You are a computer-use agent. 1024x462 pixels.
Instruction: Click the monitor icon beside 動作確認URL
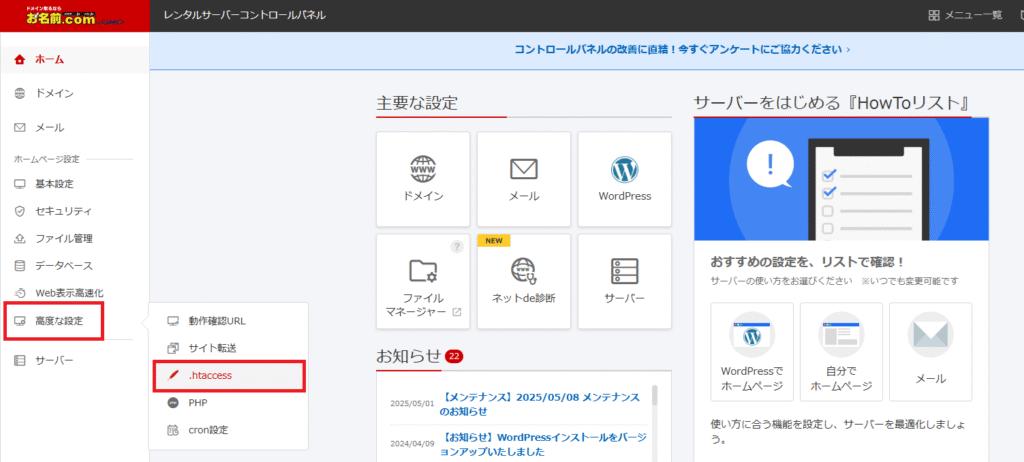173,321
